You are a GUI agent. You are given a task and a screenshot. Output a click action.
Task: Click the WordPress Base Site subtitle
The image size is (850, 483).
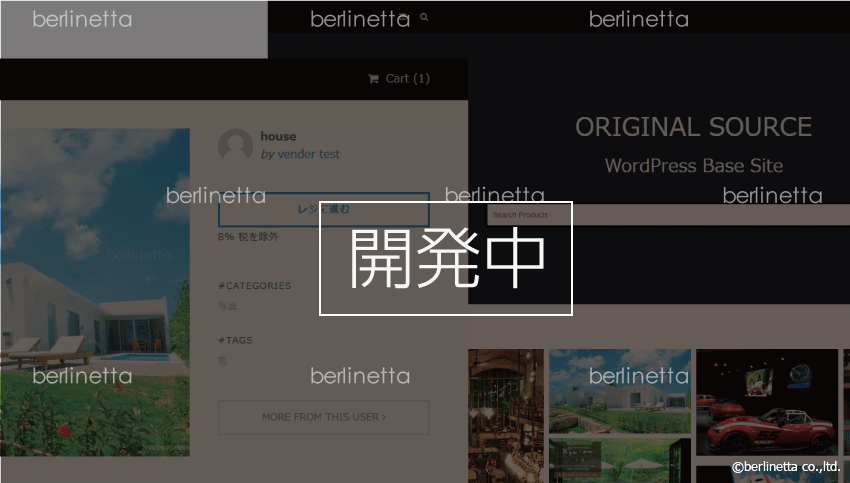(694, 165)
